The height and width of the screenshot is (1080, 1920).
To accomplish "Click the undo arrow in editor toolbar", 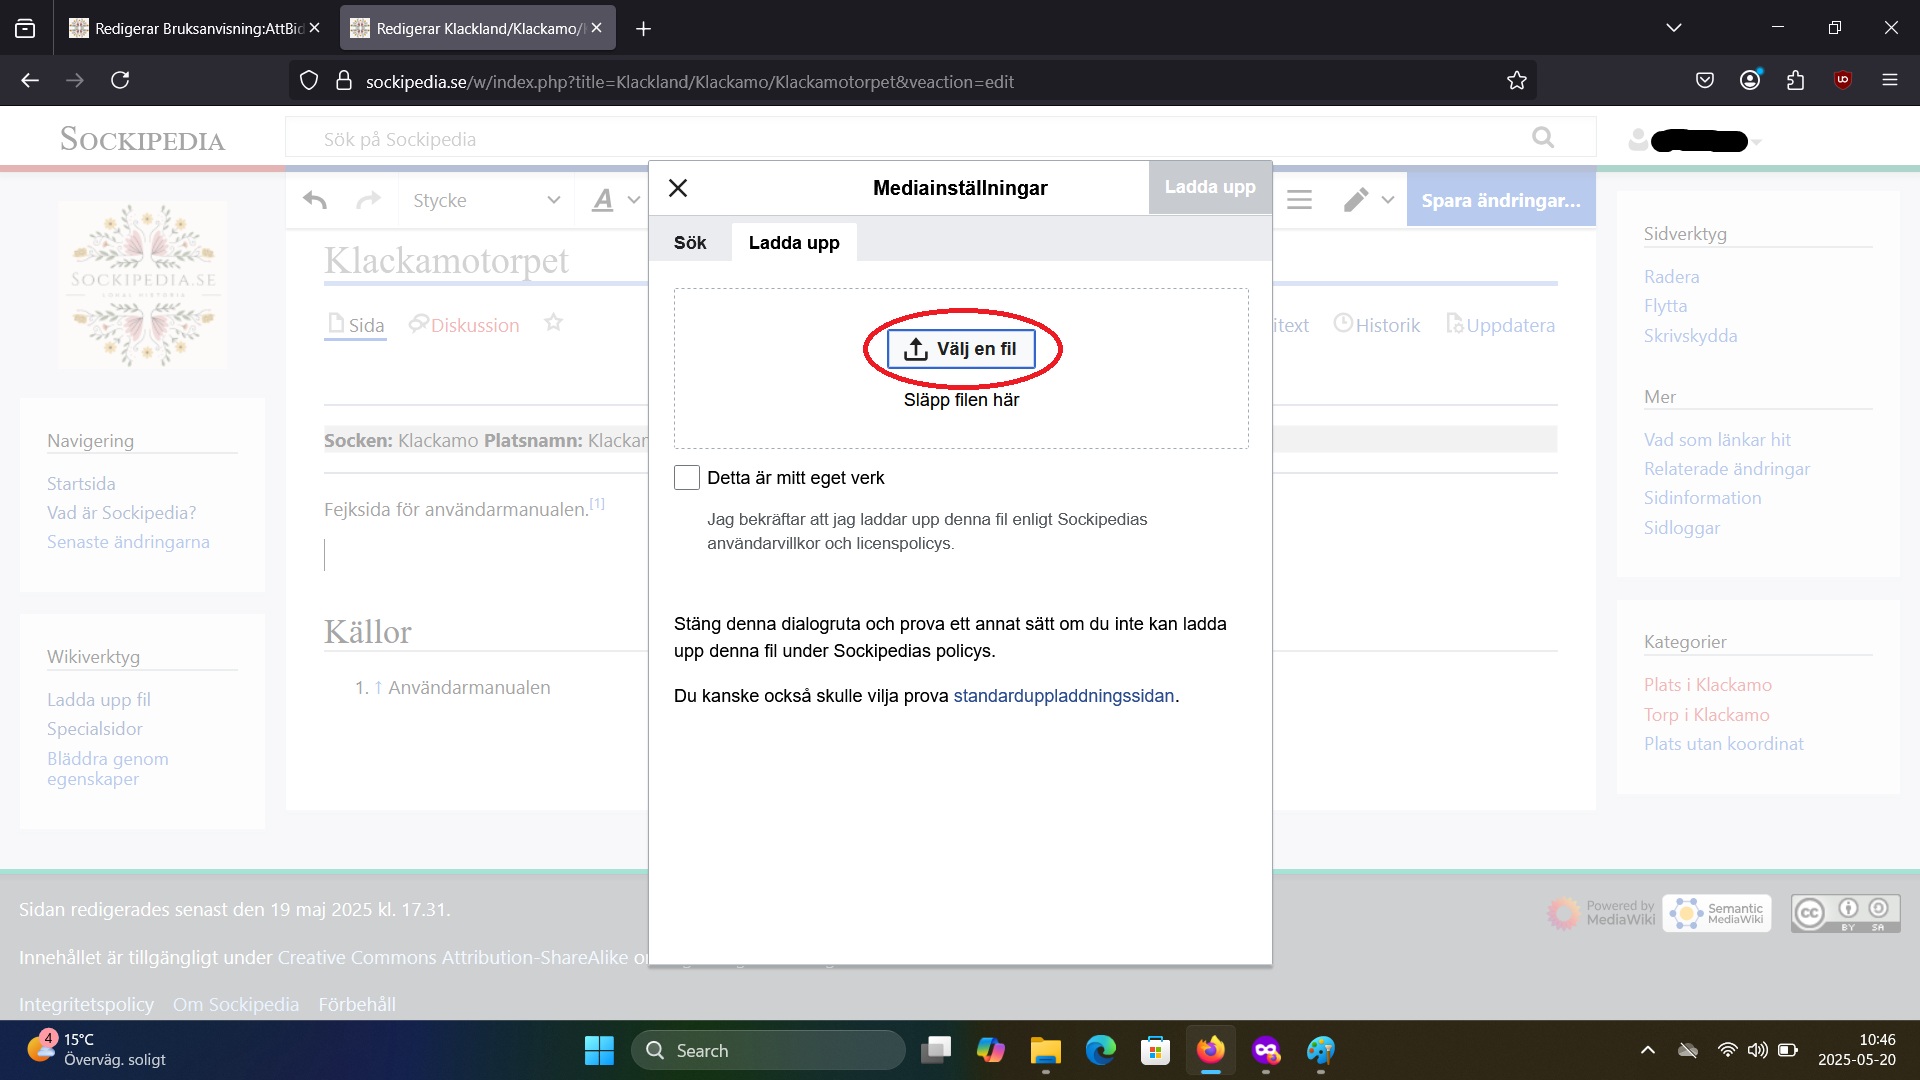I will 315,200.
